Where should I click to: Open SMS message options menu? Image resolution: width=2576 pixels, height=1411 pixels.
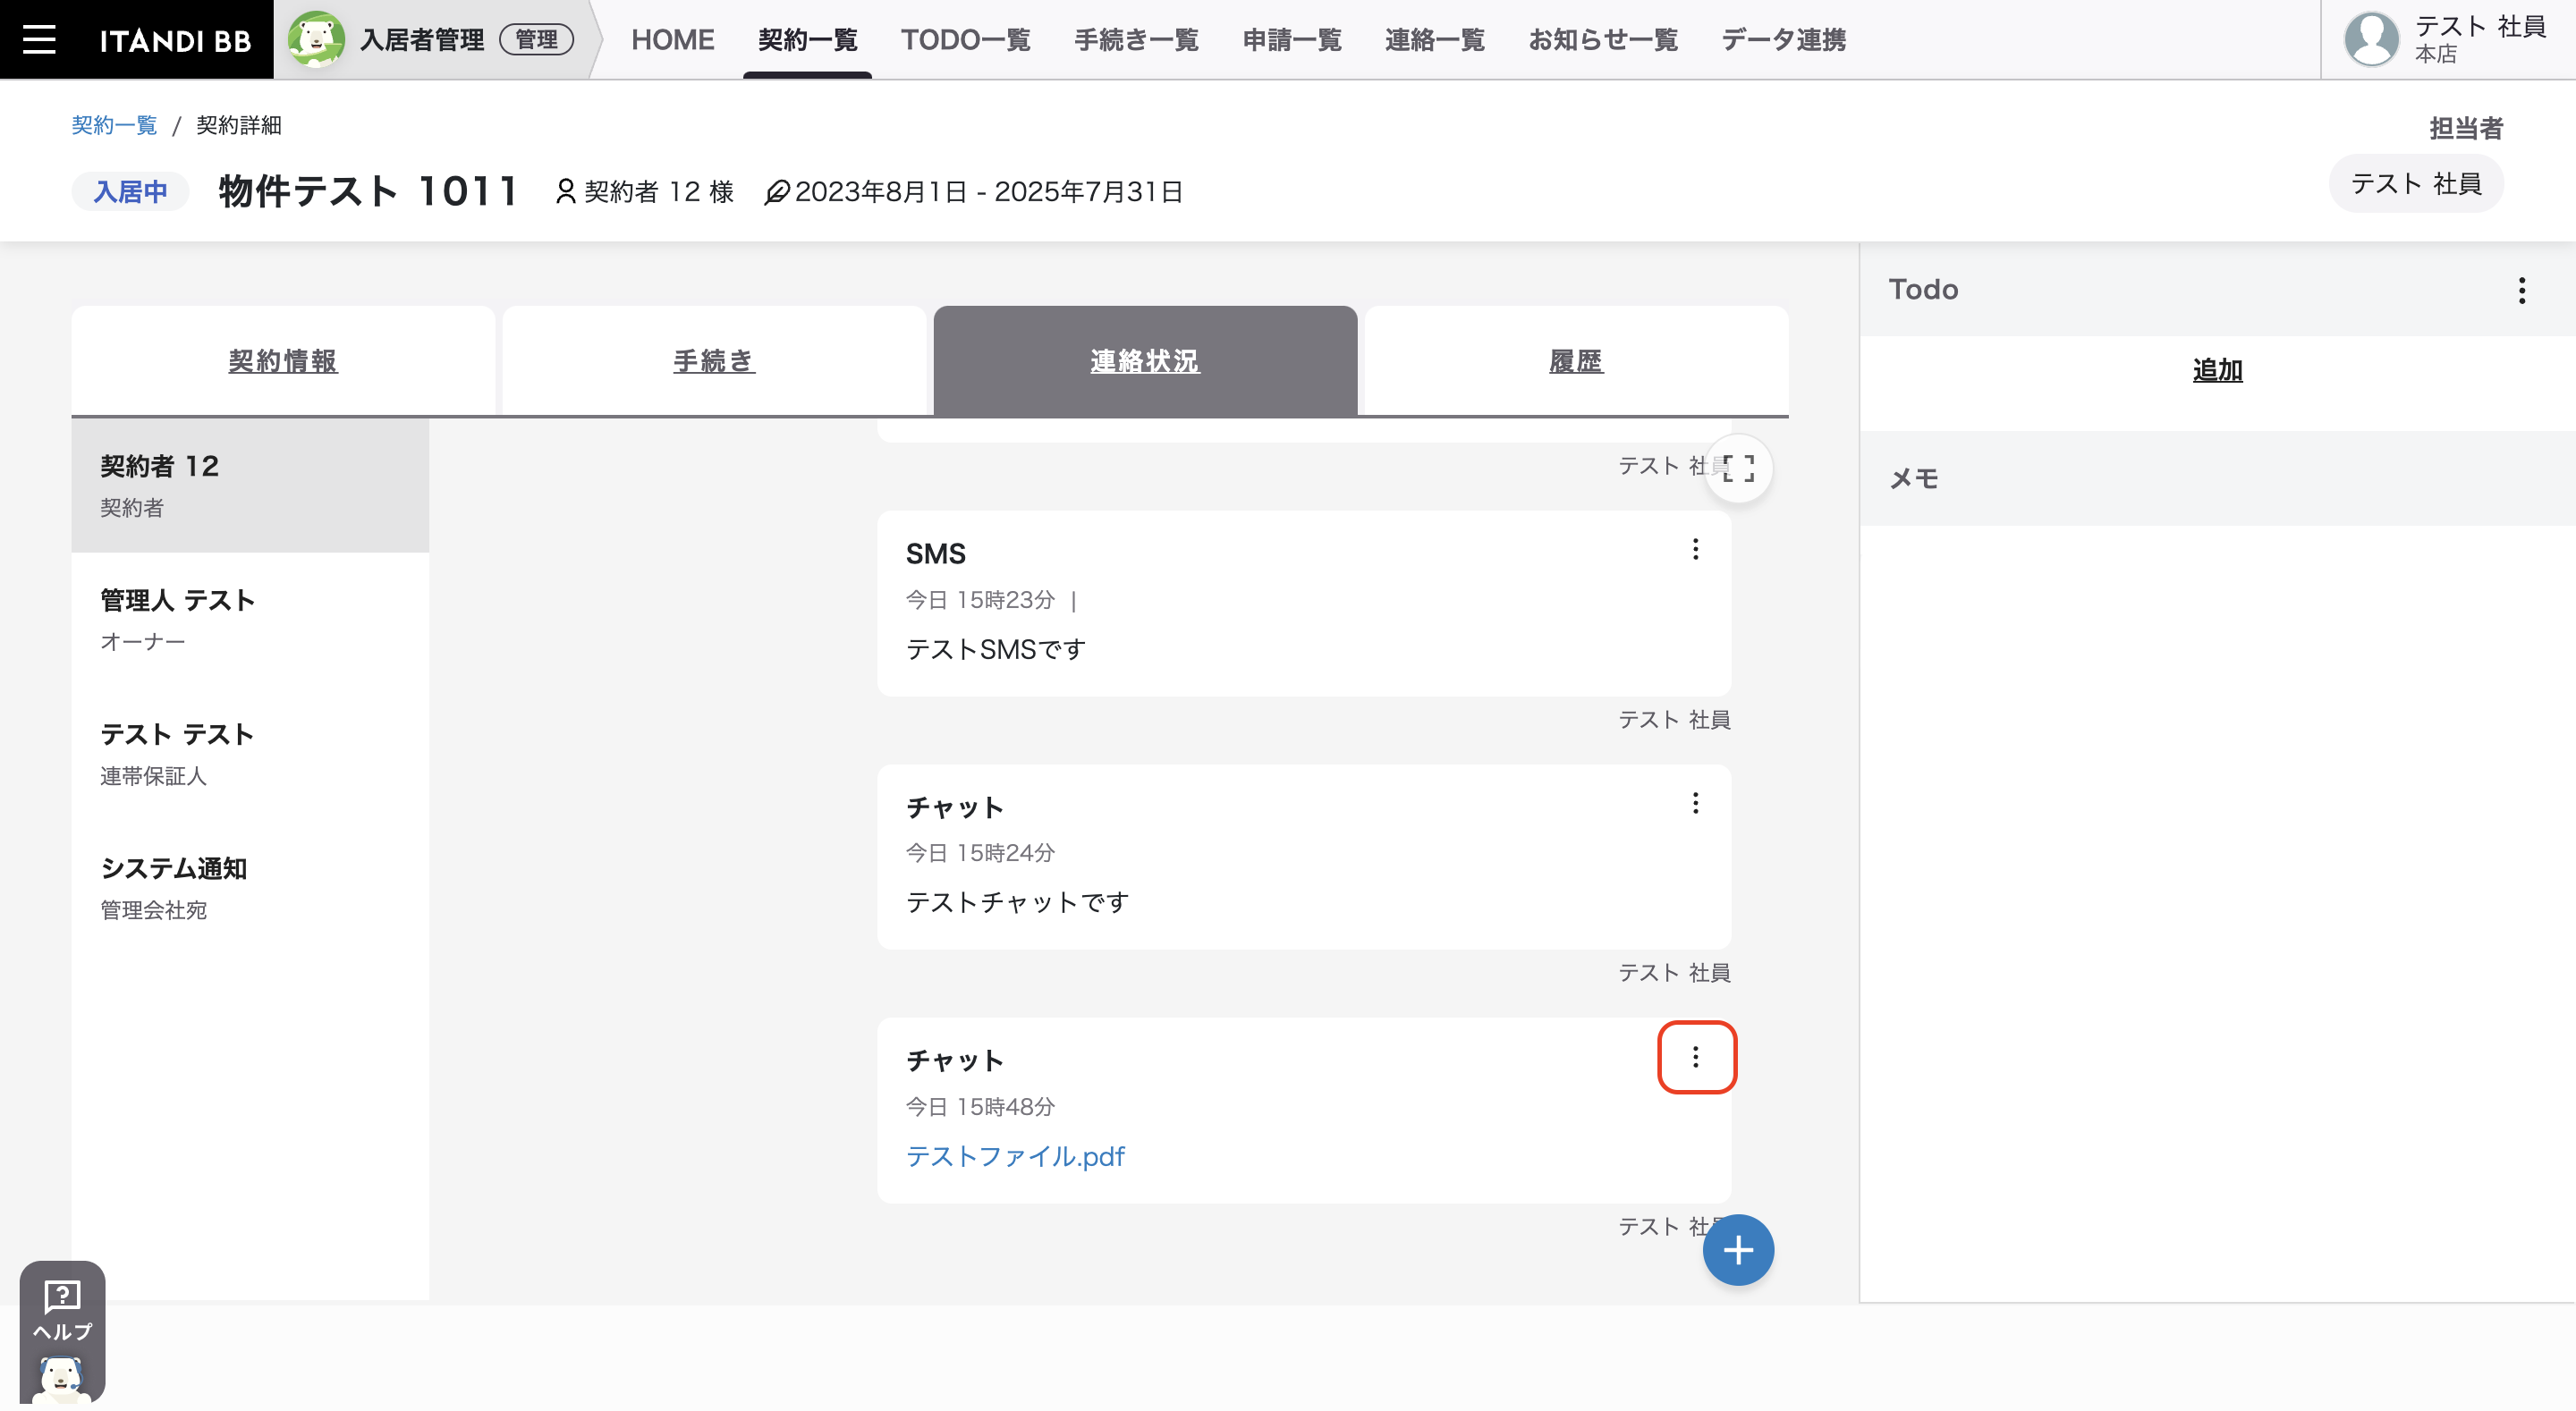tap(1695, 549)
